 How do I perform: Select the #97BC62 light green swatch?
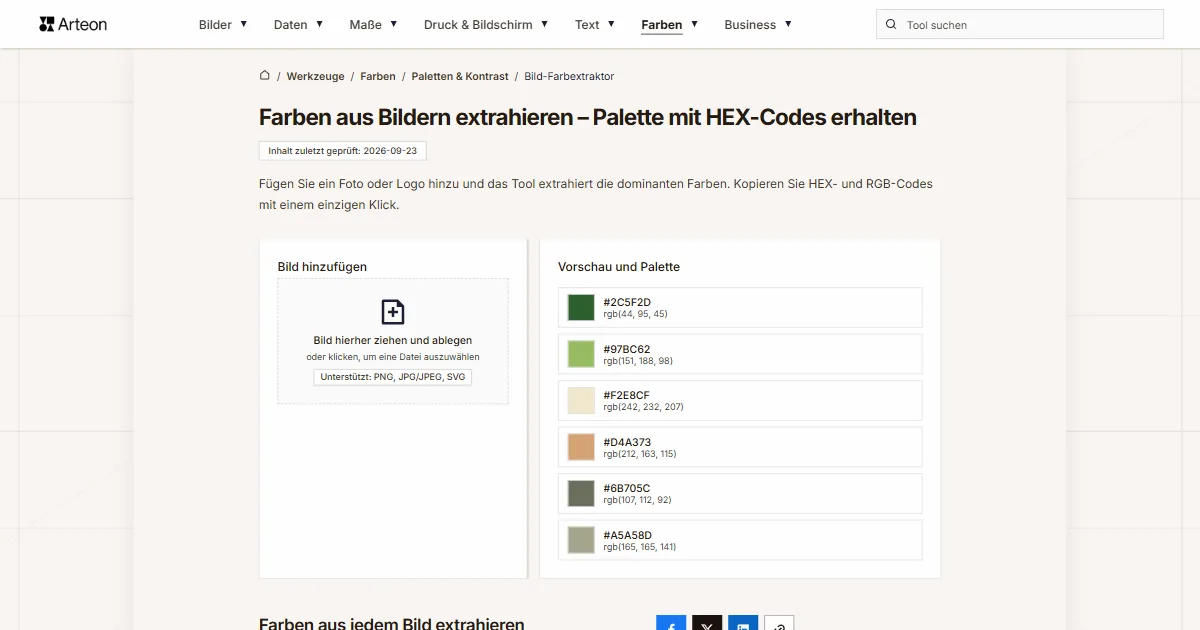(581, 354)
